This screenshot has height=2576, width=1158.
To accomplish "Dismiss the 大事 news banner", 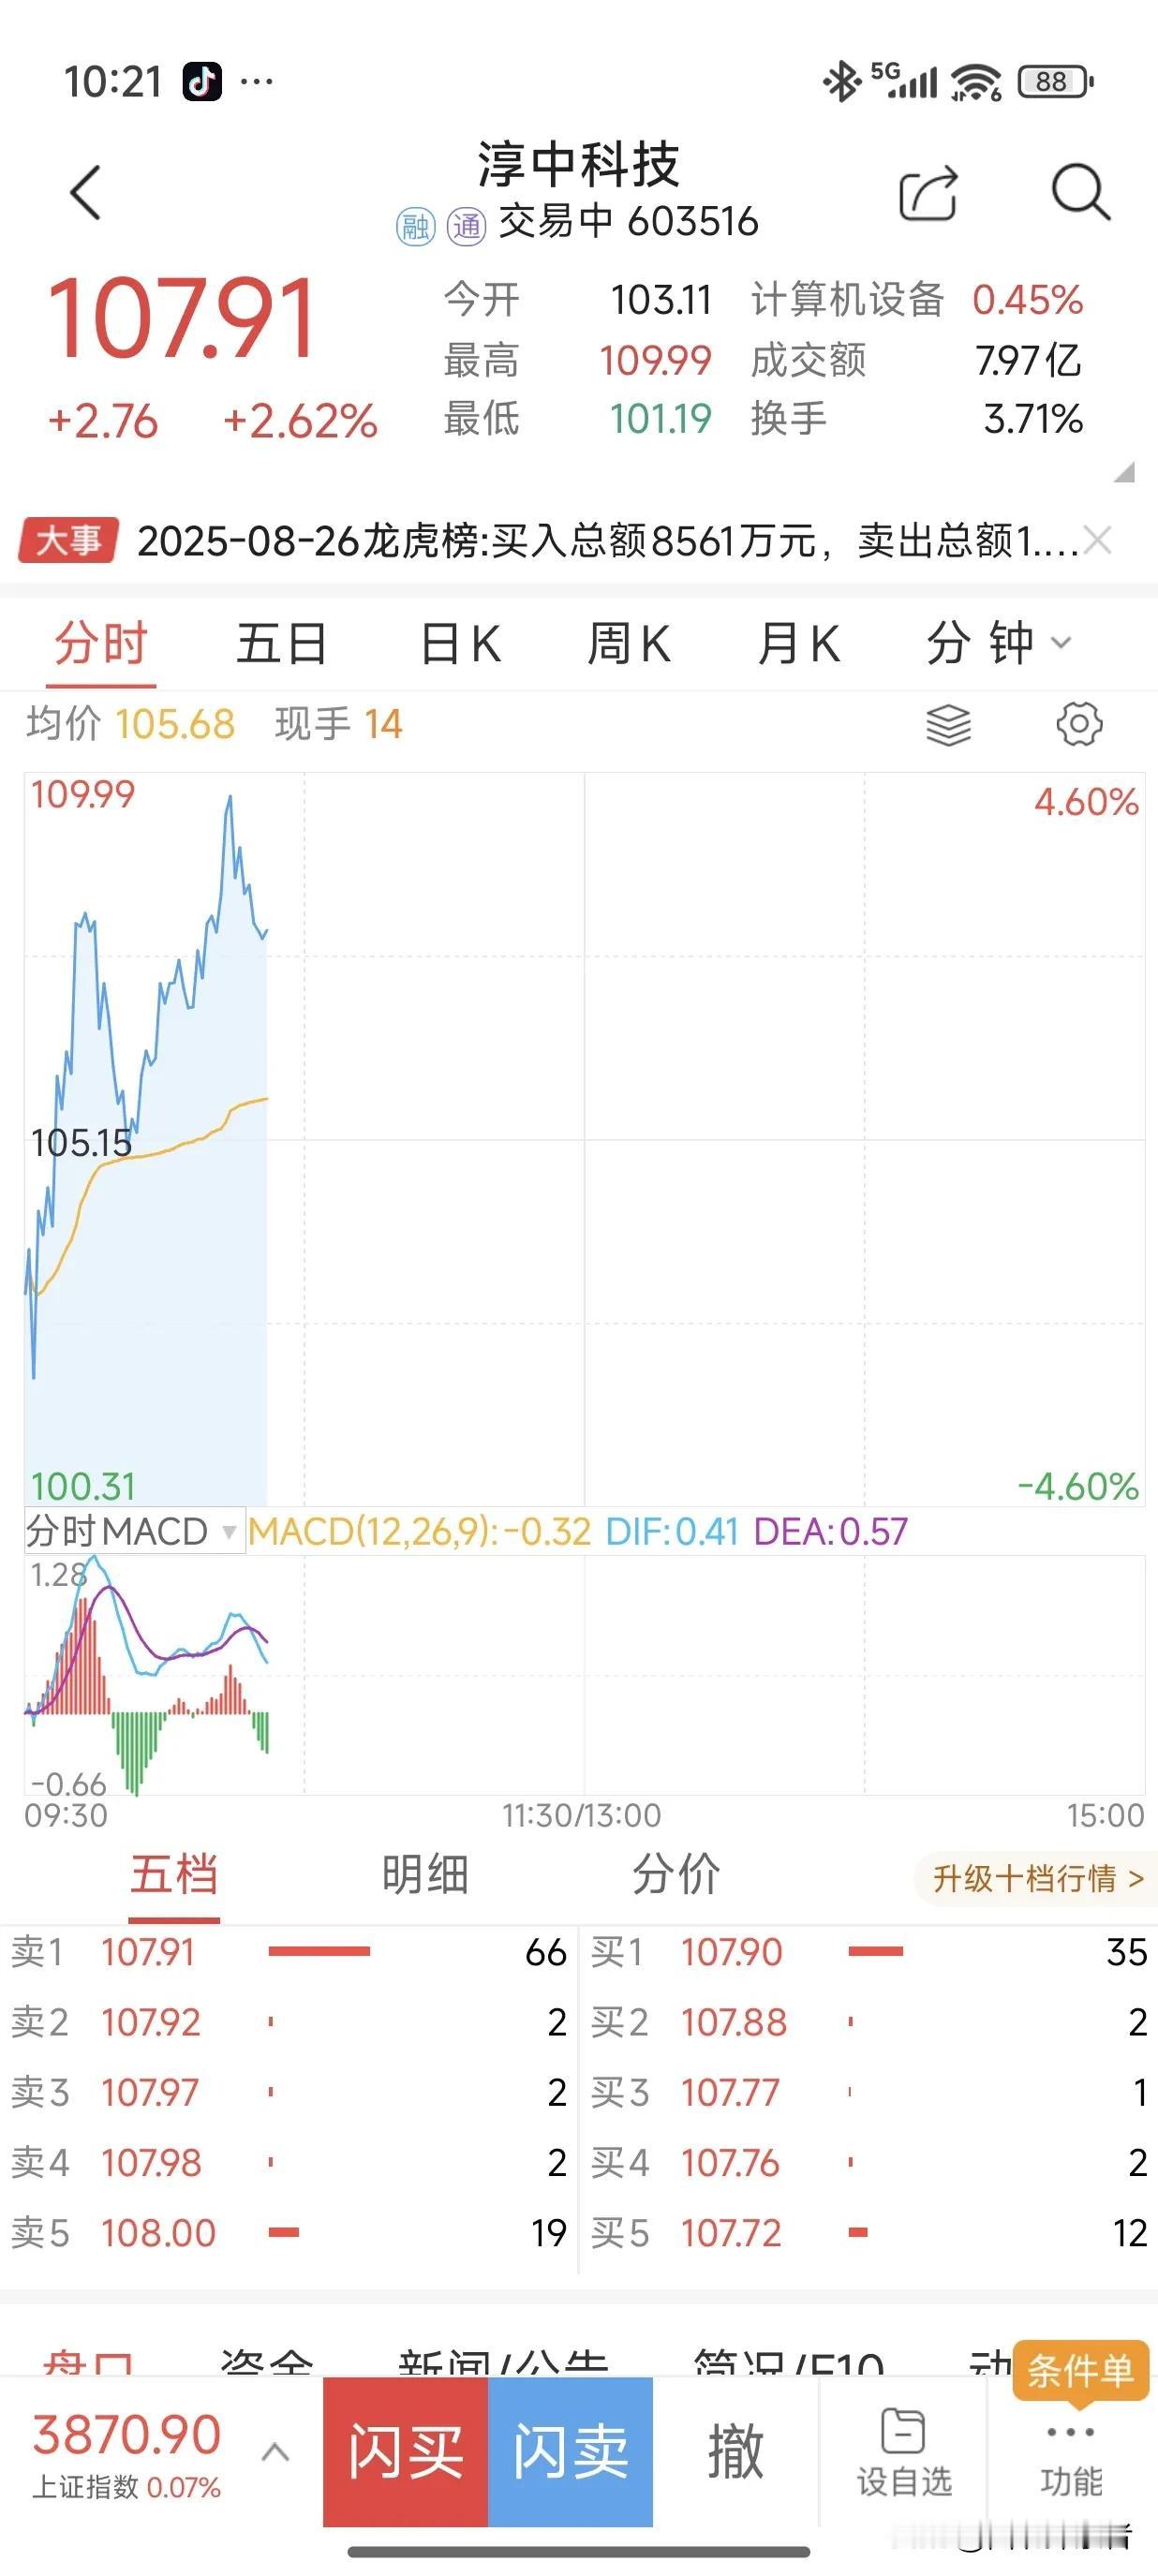I will coord(1098,540).
